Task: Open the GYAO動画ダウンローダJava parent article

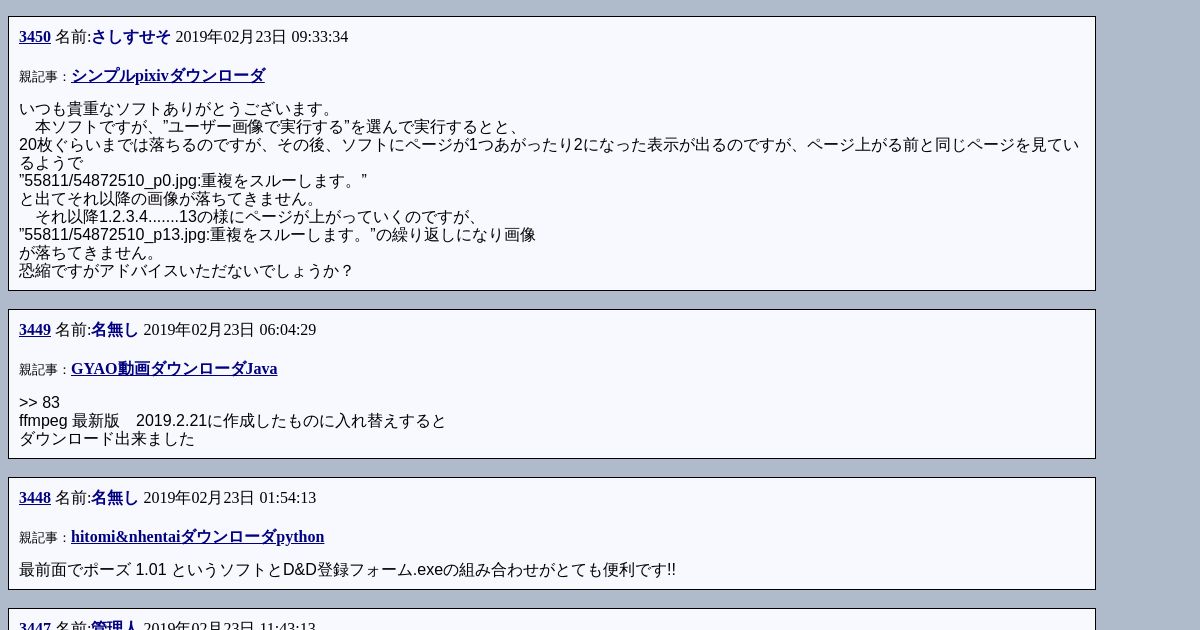Action: 174,369
